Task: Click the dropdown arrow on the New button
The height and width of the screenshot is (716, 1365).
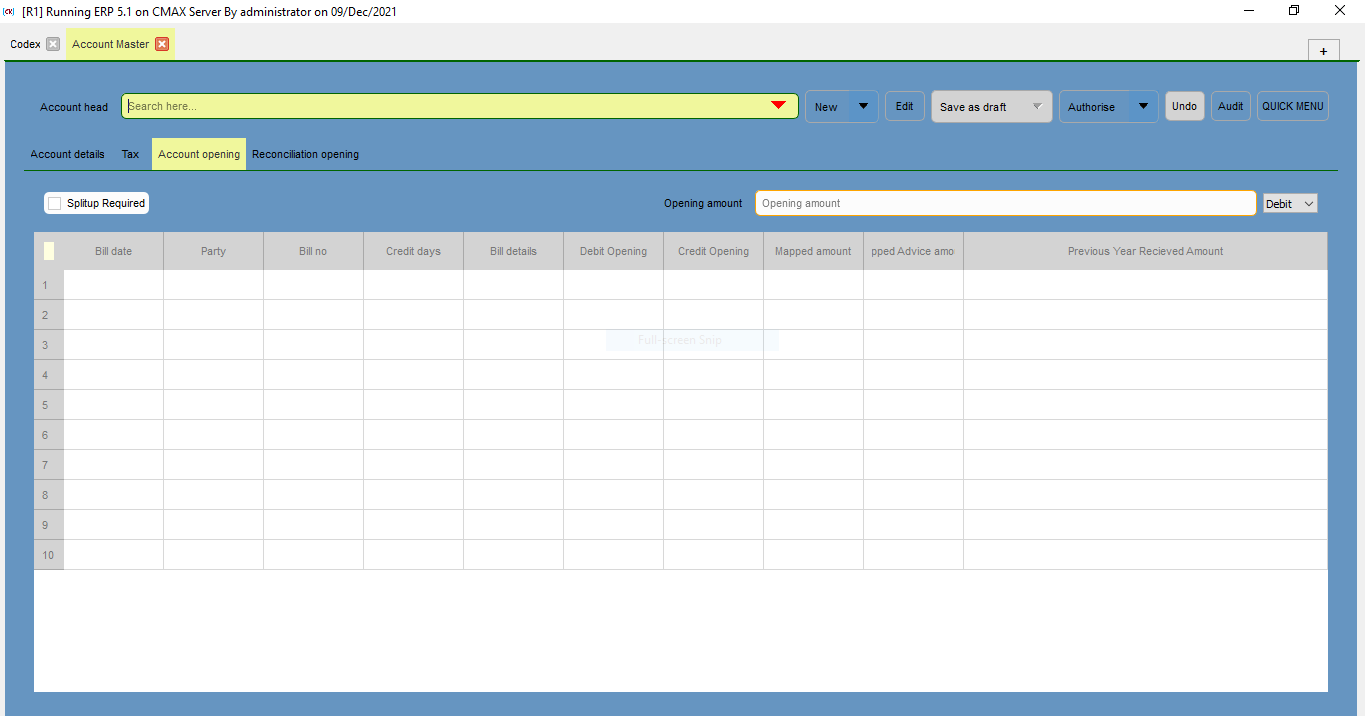Action: click(x=863, y=106)
